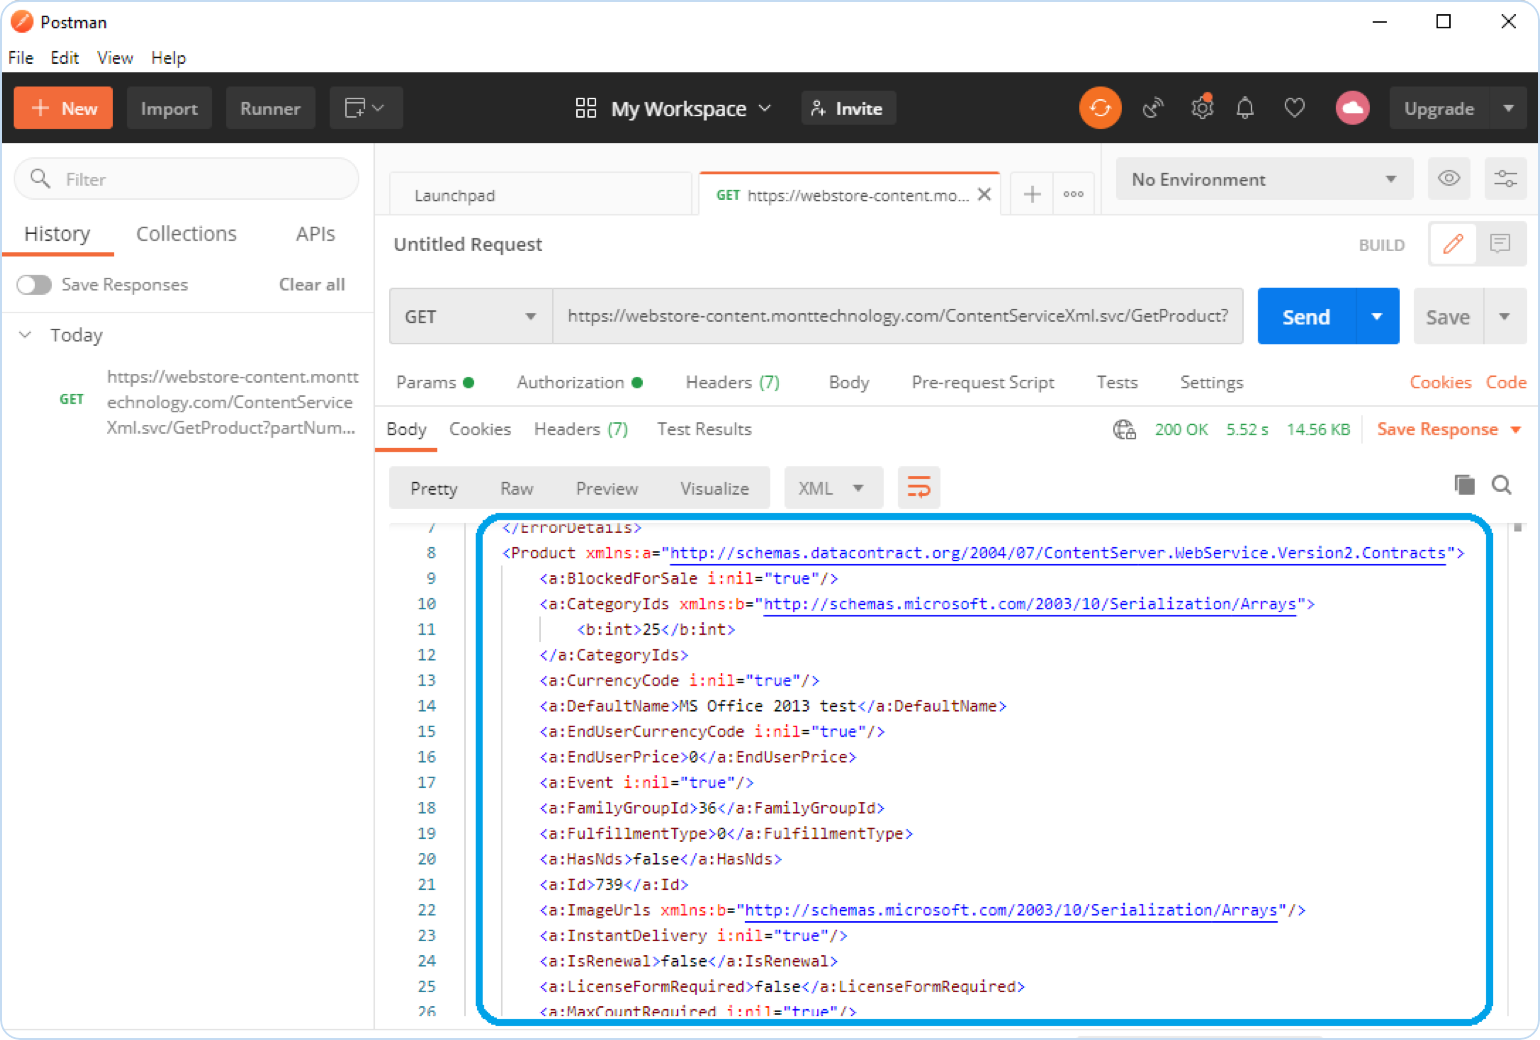Open environment quick look eye icon
1540x1040 pixels.
(1449, 179)
